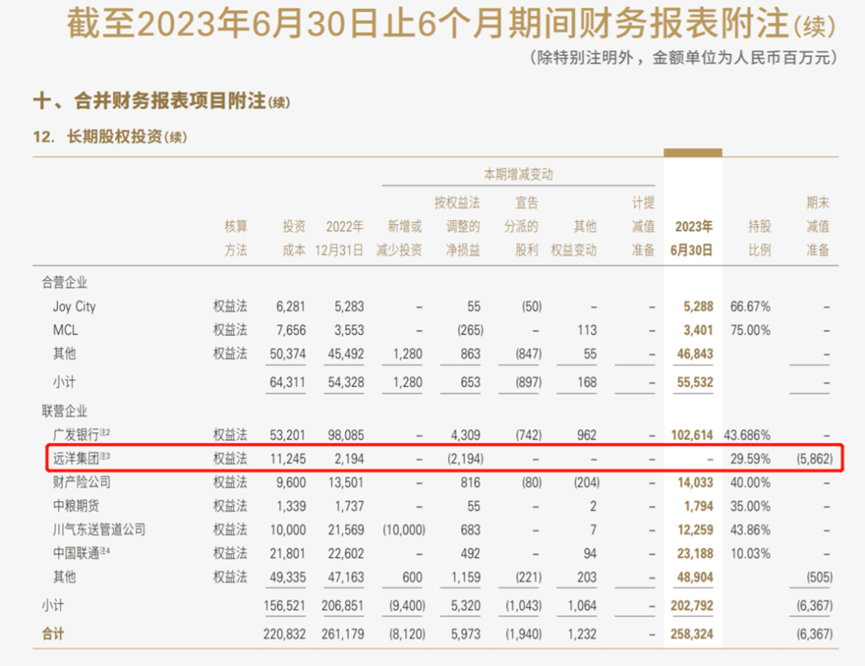This screenshot has width=865, height=666.
Task: Click the 合营企业 section label
Action: pos(65,283)
